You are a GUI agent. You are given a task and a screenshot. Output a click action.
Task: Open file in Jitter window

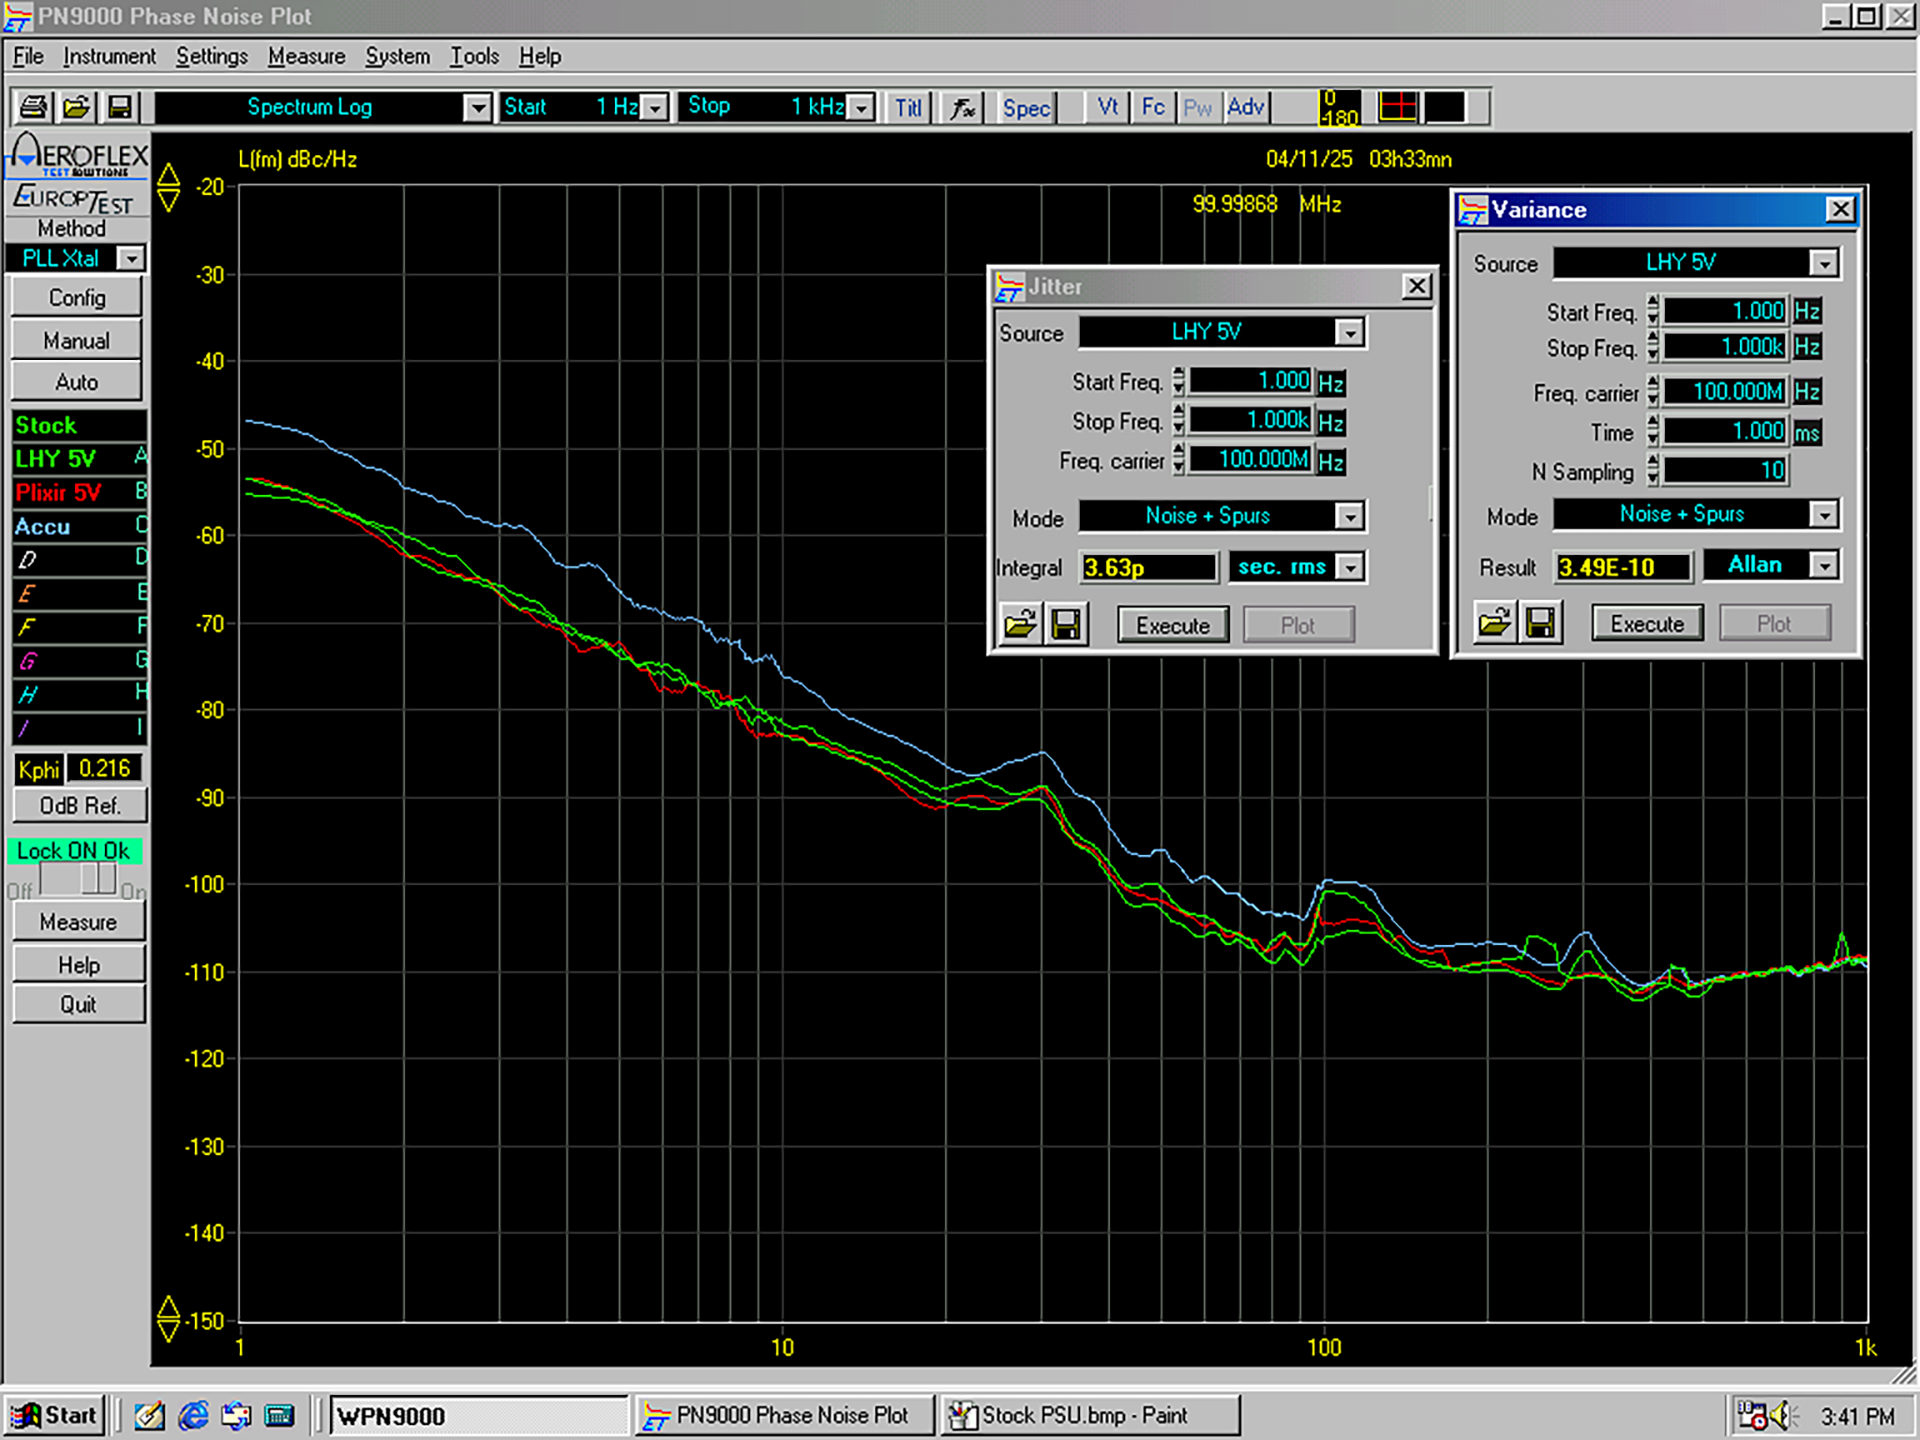click(x=1020, y=625)
